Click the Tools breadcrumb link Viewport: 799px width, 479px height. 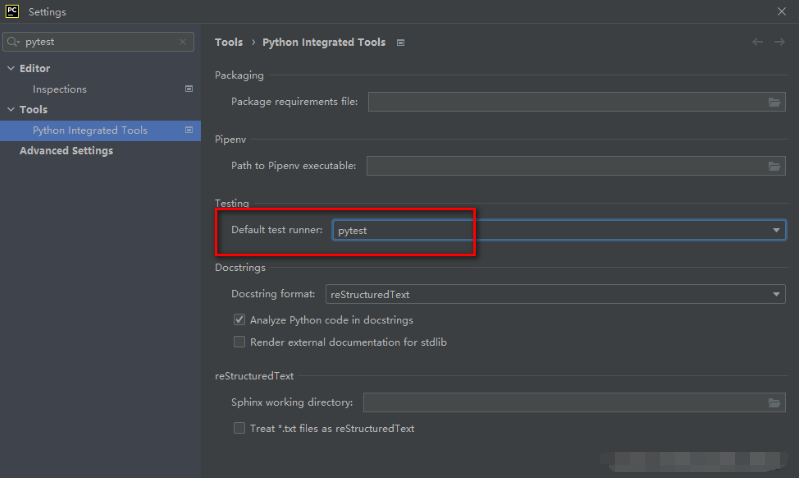(229, 42)
